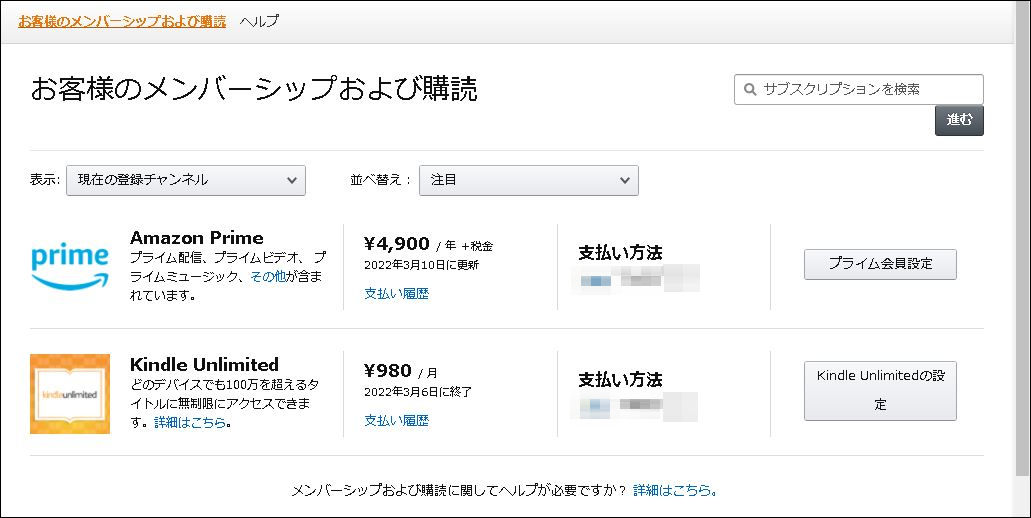Screen dimensions: 1031x518
Task: Click the ¥4,900 yearly price text
Action: 396,244
